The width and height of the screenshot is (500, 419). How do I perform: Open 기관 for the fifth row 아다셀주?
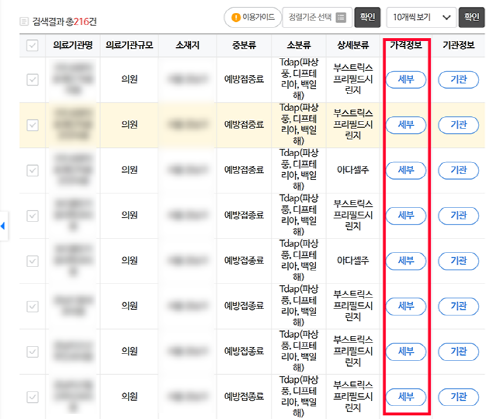click(458, 261)
